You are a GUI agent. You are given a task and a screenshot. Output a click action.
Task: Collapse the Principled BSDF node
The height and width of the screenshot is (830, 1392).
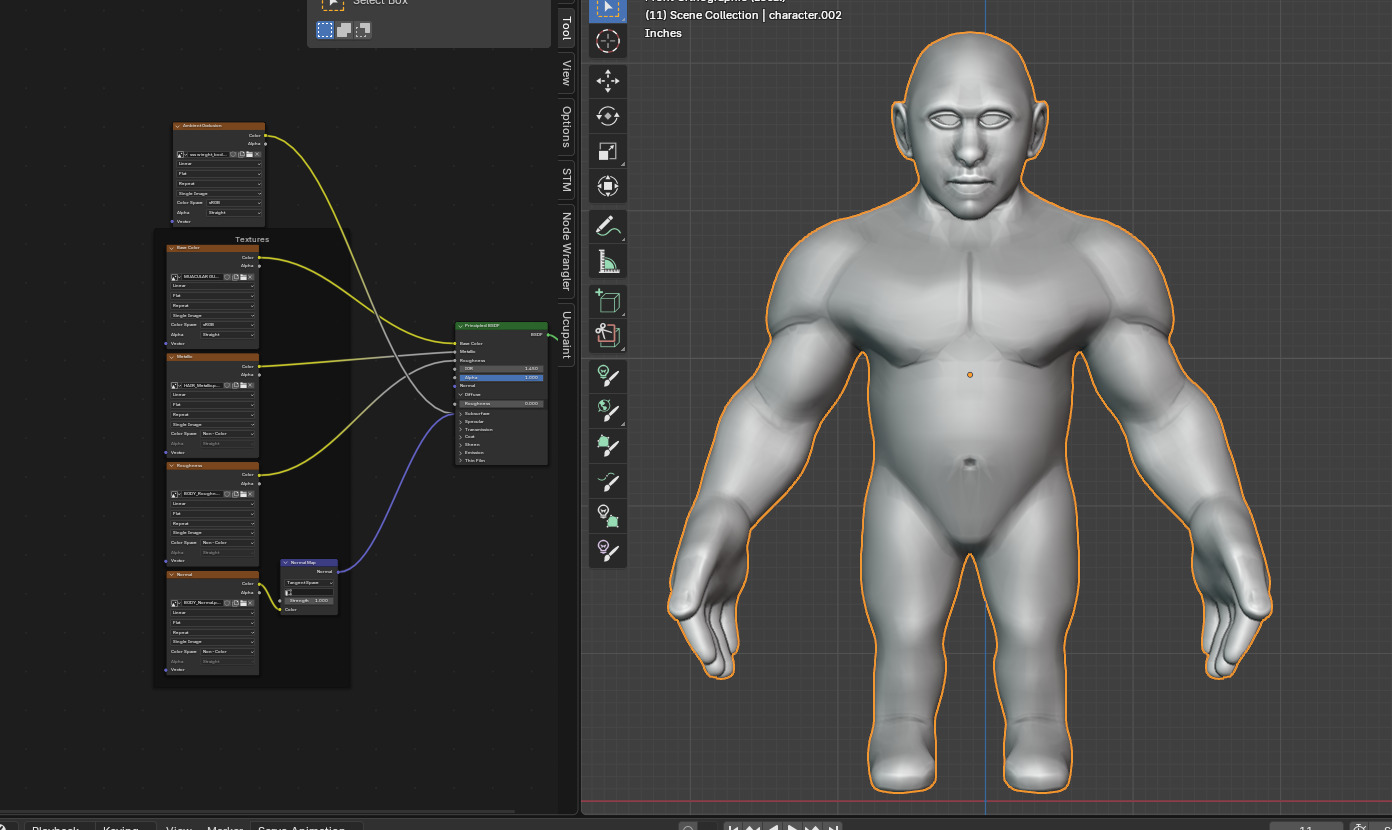[460, 326]
